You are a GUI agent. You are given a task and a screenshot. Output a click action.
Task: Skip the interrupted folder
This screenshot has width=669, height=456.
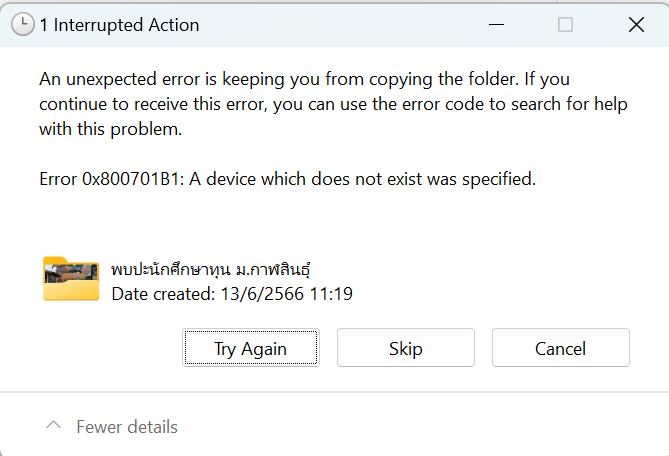click(x=406, y=348)
